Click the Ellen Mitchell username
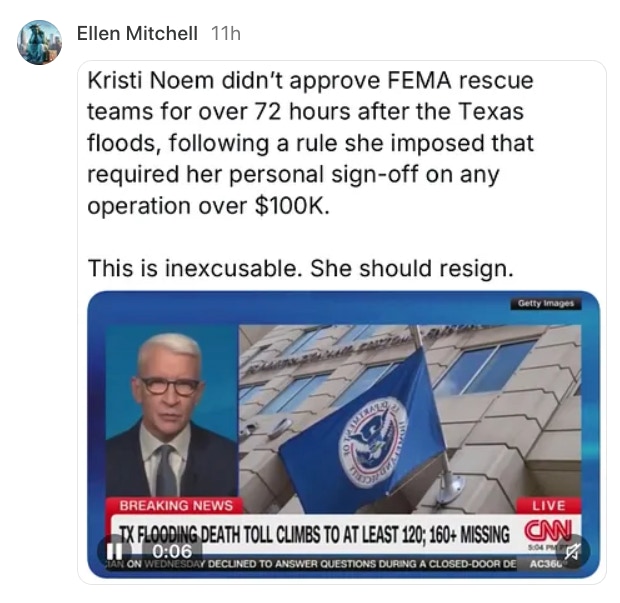The height and width of the screenshot is (603, 620). (137, 33)
